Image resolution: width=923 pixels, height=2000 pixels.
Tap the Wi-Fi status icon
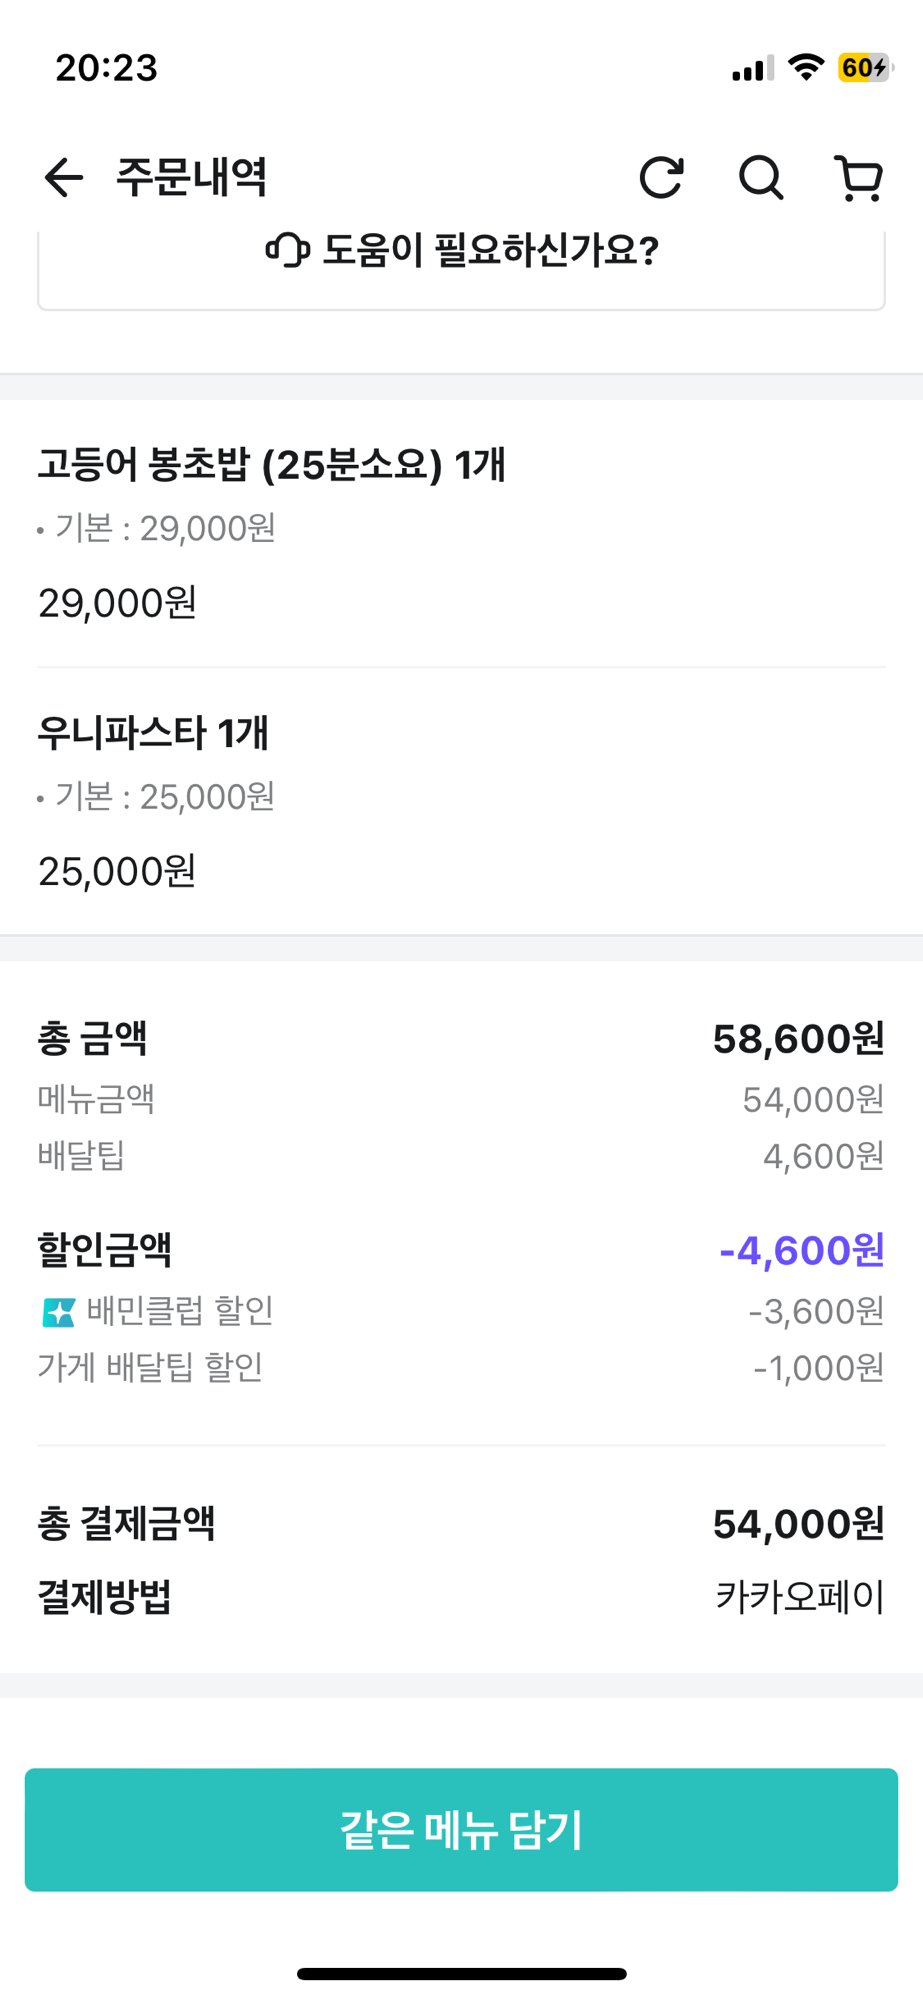[x=806, y=67]
